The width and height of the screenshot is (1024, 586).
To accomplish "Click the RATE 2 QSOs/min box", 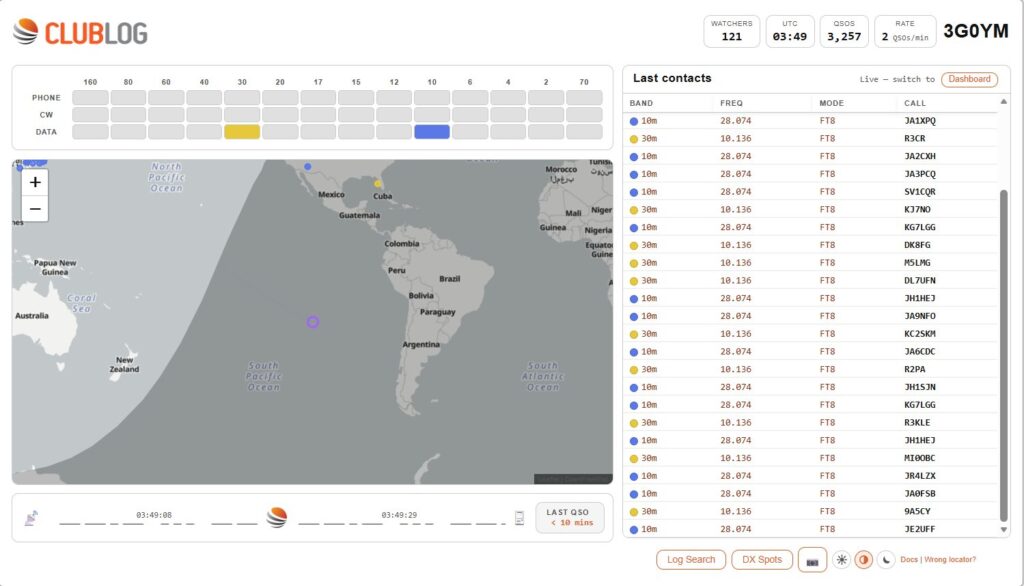I will [904, 31].
